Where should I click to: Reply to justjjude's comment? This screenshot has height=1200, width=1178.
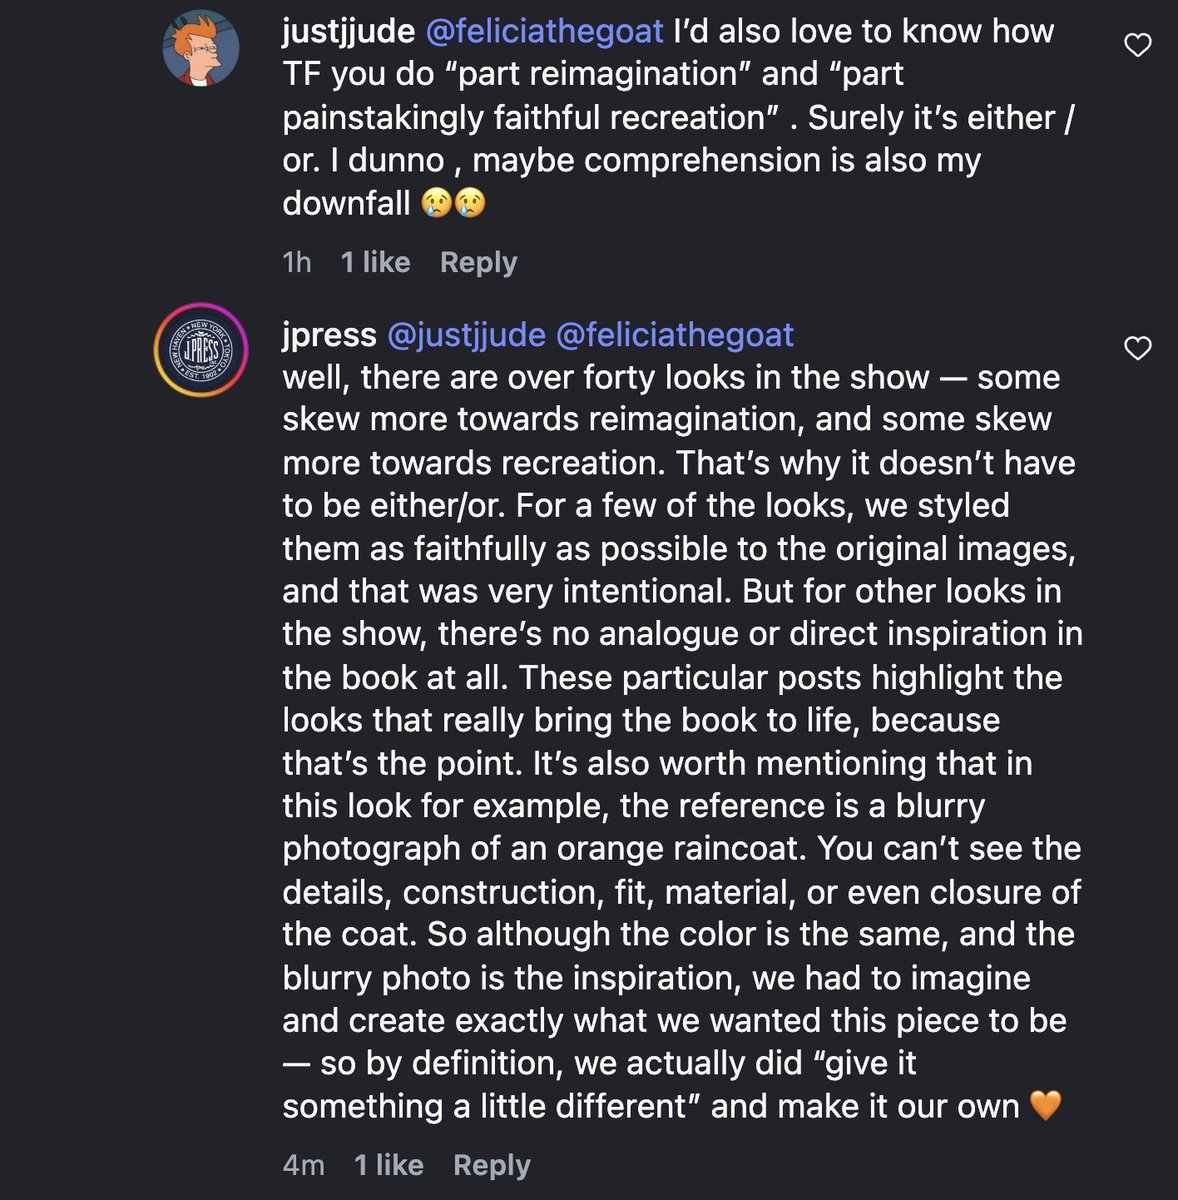(x=478, y=262)
